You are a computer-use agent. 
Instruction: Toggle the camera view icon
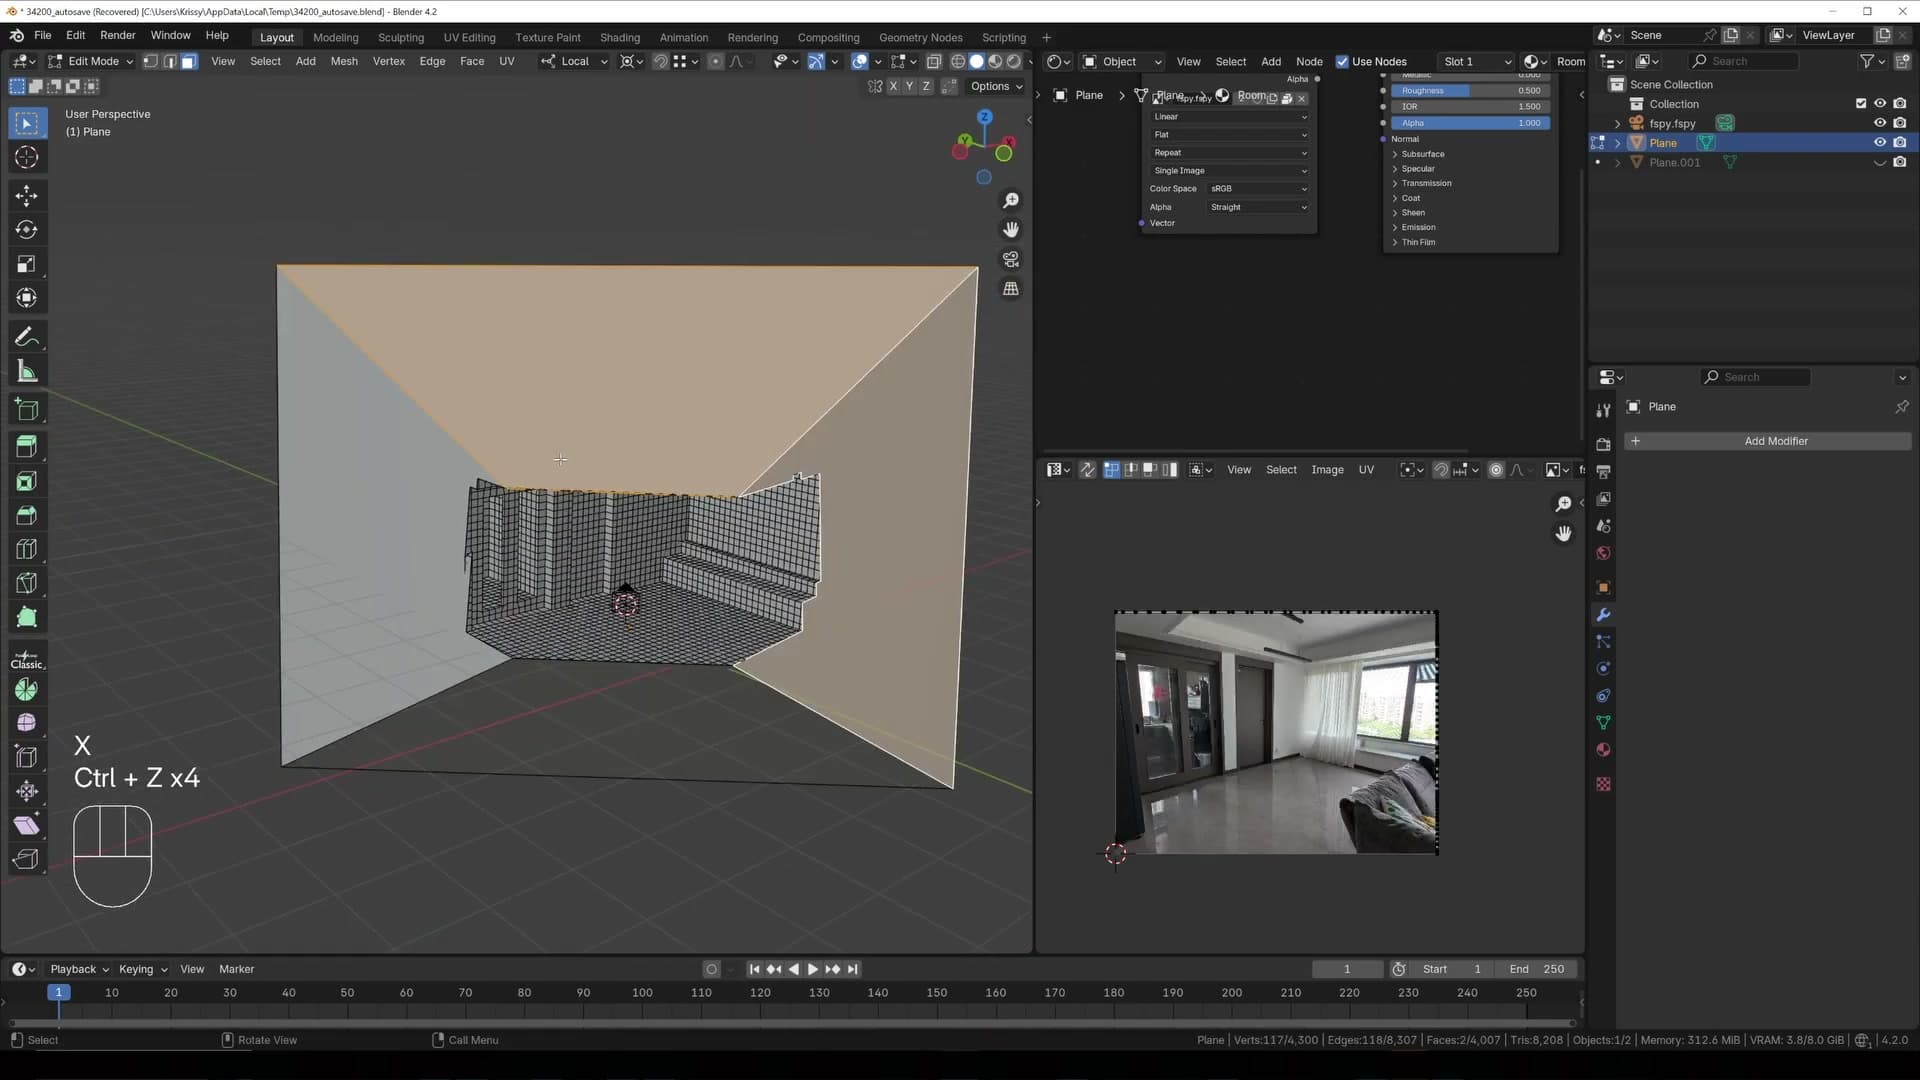[1011, 259]
